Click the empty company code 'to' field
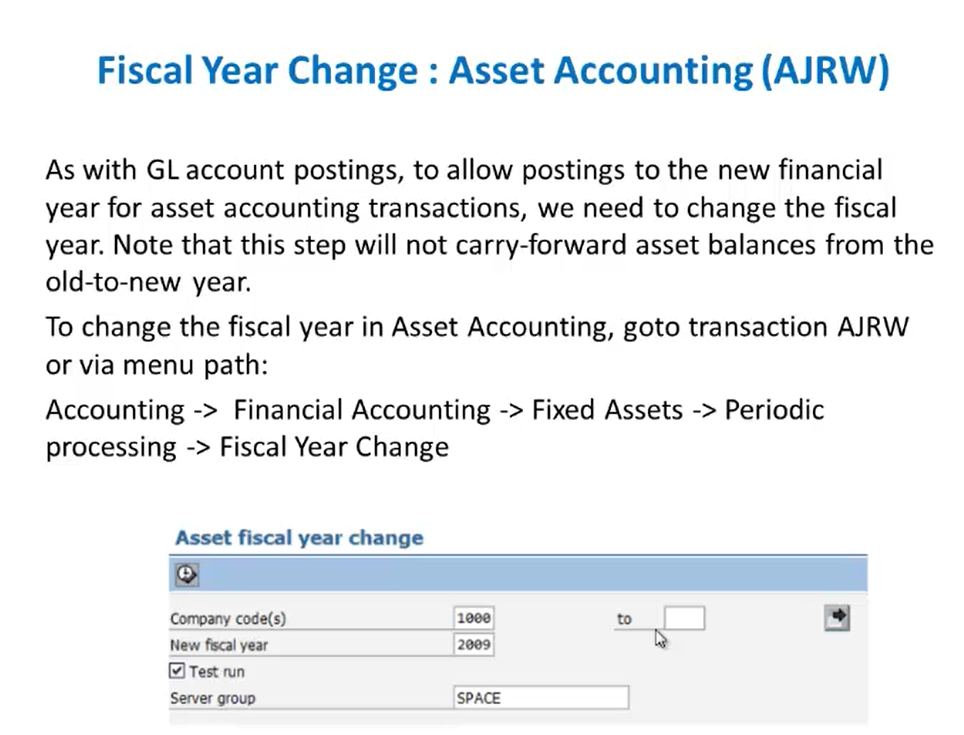This screenshot has height=735, width=964. [684, 618]
